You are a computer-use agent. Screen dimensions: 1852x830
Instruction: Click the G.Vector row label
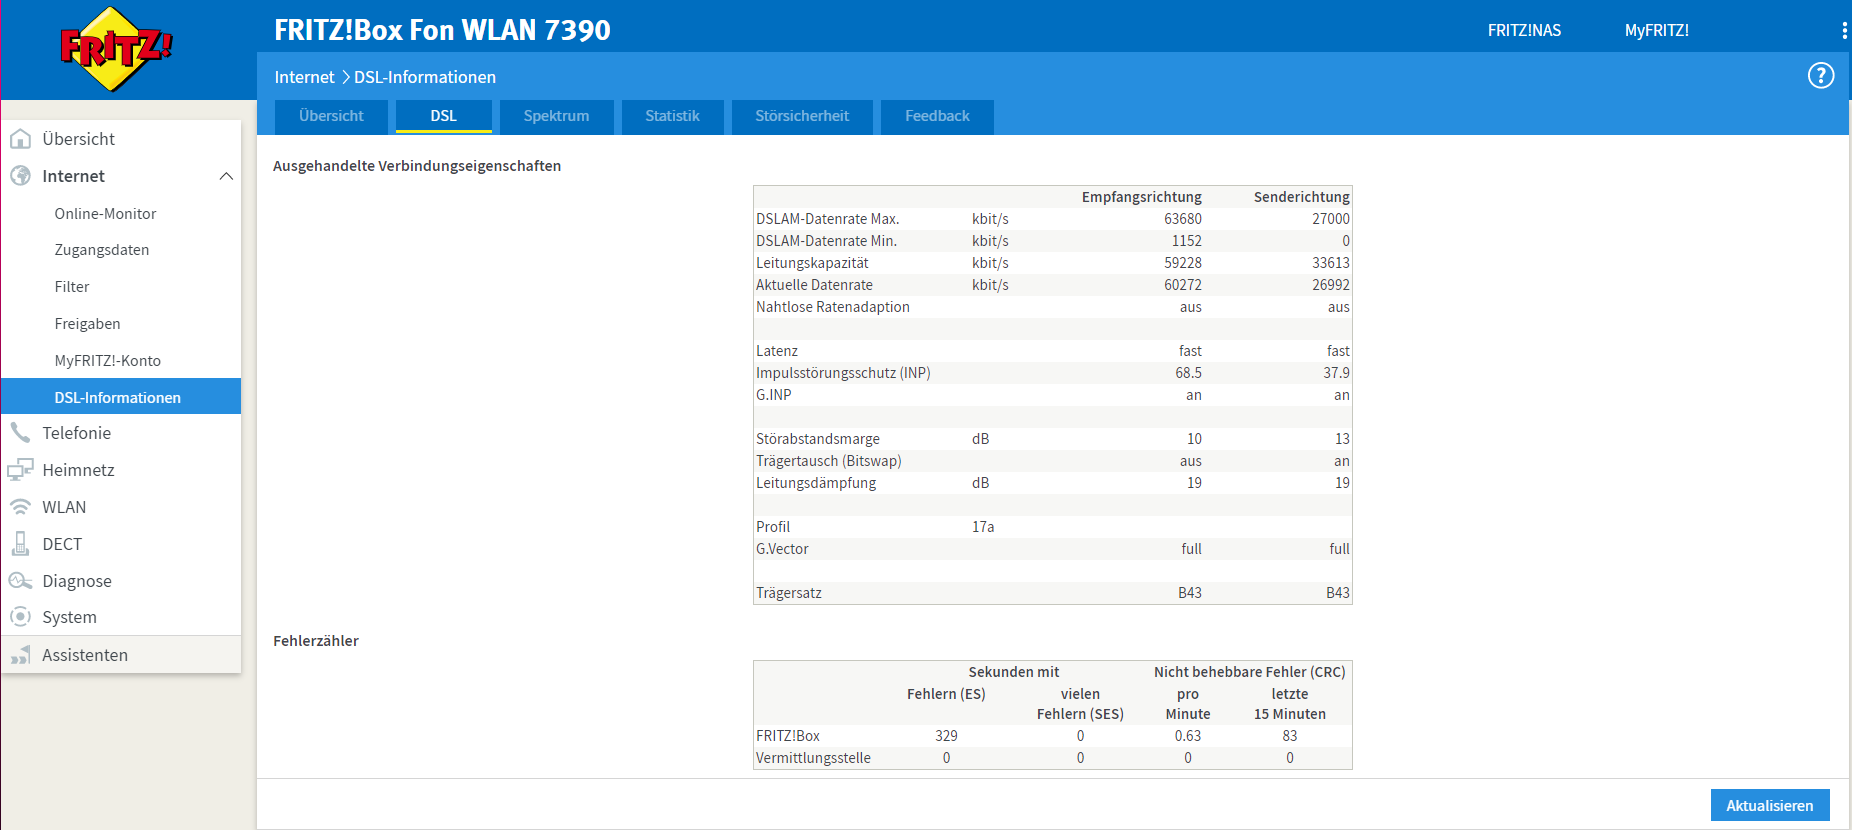coord(782,549)
